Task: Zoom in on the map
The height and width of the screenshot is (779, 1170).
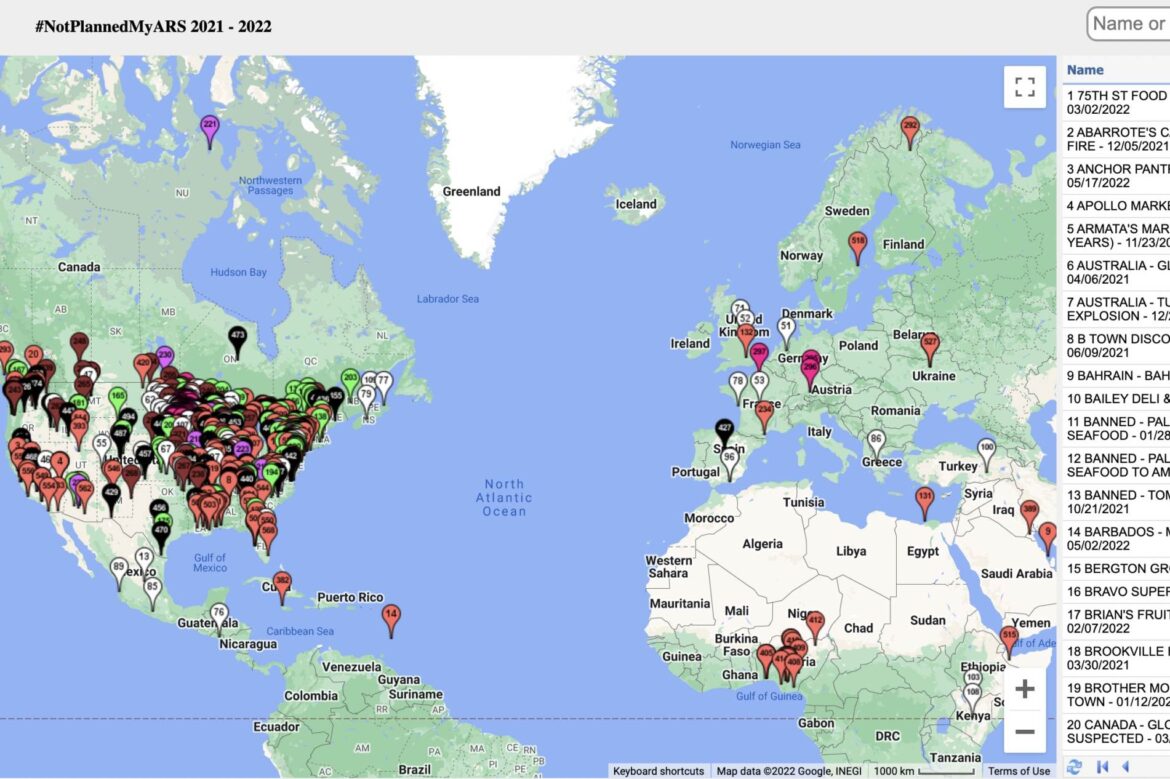Action: point(1024,689)
